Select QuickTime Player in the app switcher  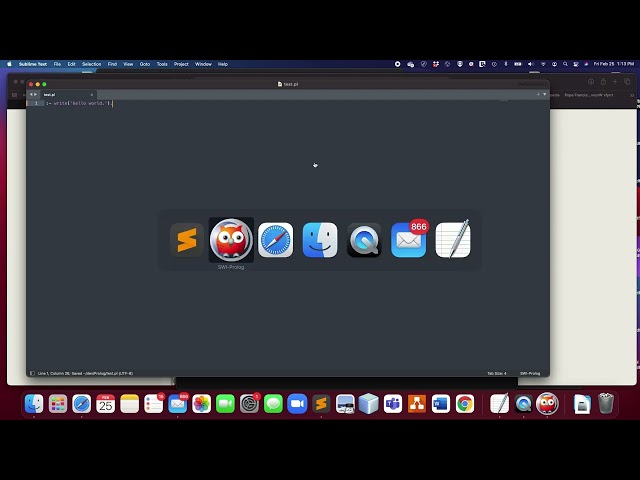click(364, 240)
